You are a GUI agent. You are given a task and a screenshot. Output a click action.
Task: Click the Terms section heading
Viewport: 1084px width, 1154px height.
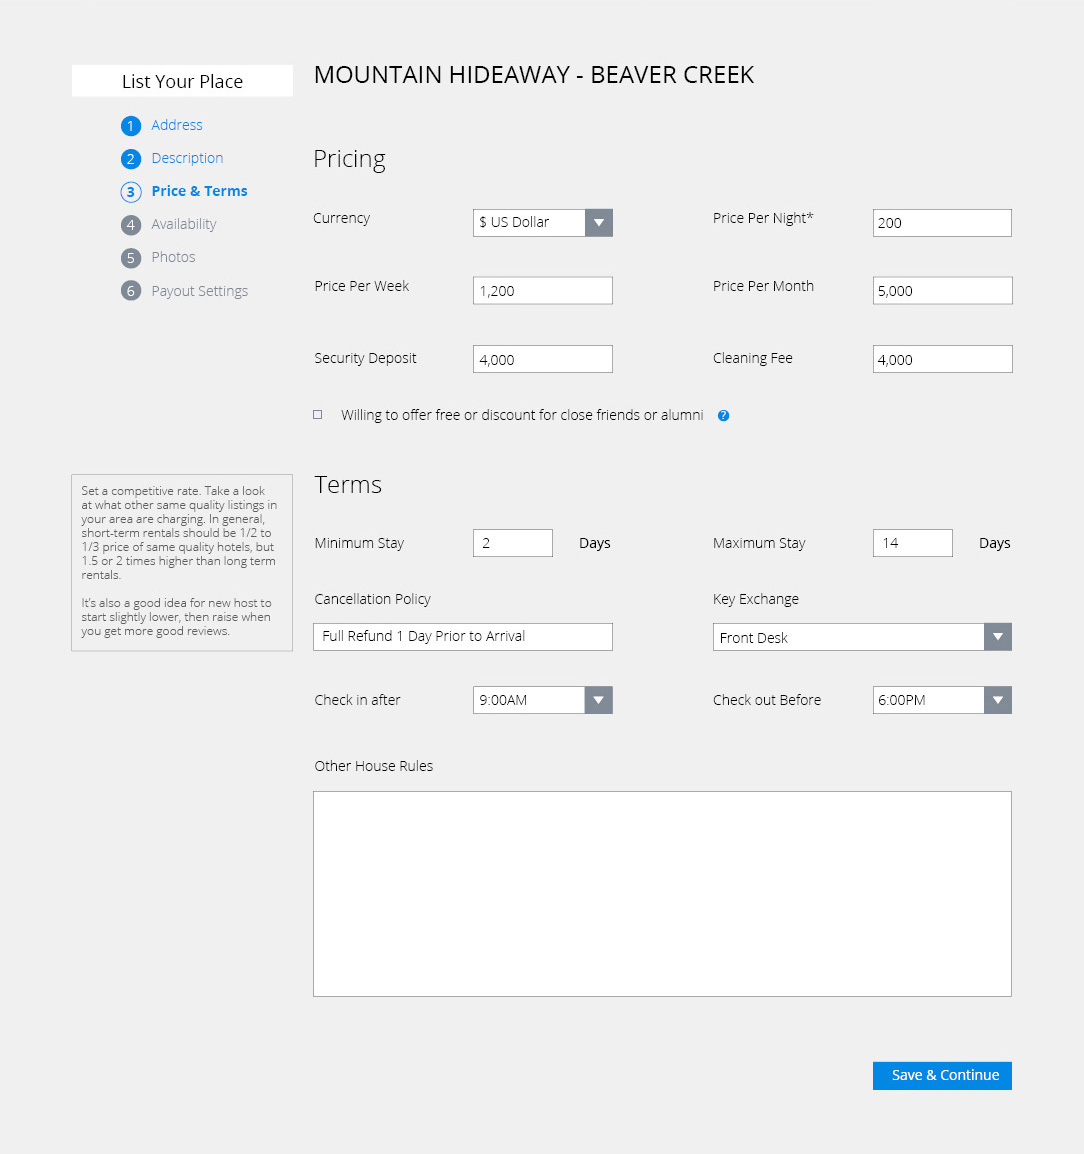pos(348,485)
